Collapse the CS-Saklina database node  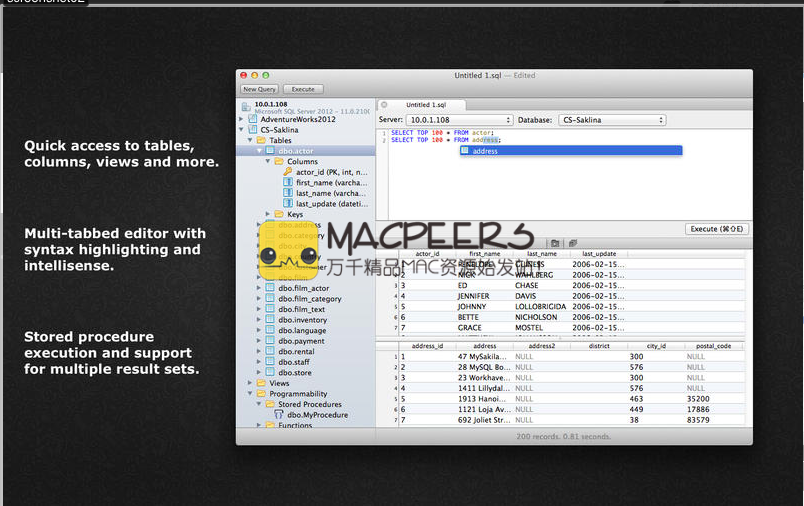[x=241, y=130]
